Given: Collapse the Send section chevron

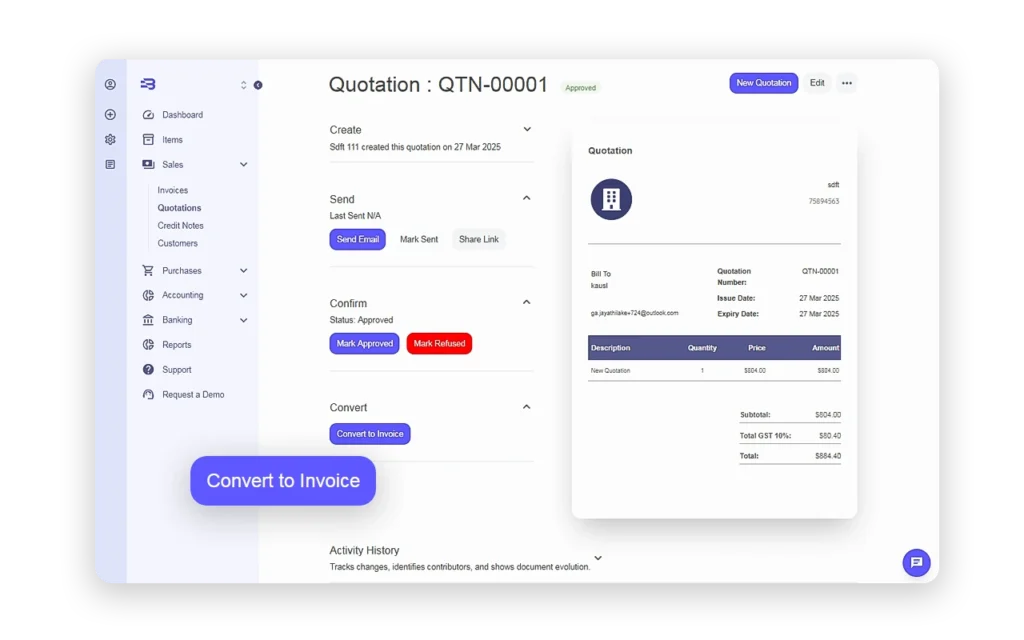Looking at the screenshot, I should pos(526,198).
